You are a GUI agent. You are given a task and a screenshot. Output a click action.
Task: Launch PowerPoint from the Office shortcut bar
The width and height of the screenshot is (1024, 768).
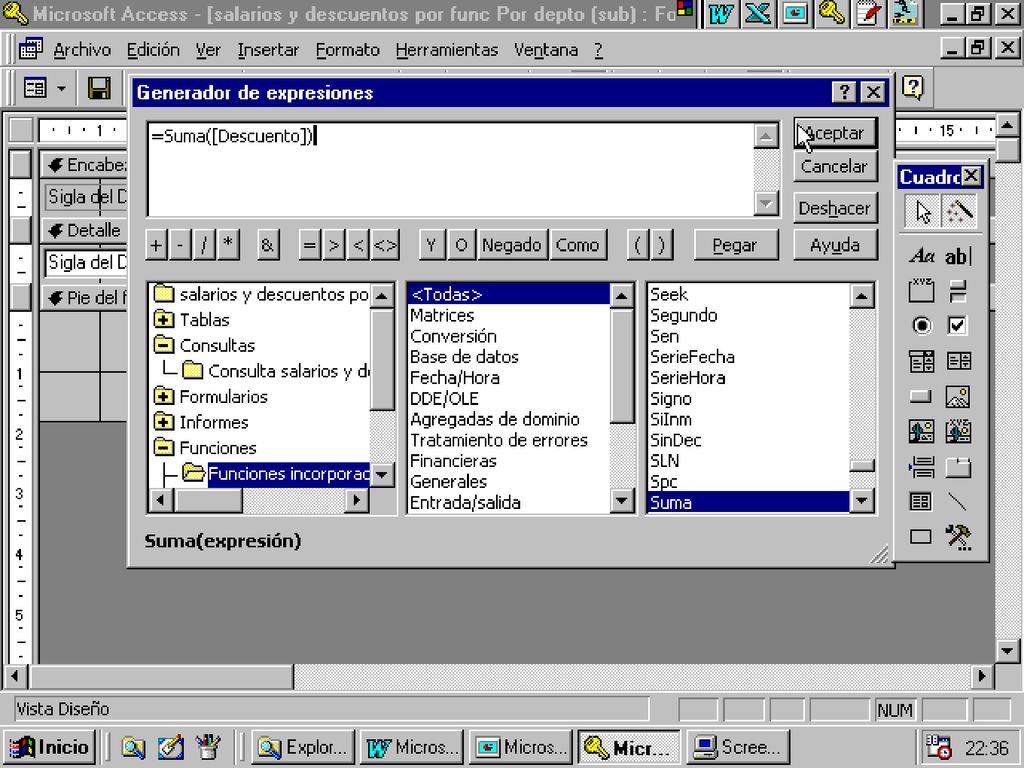point(795,14)
